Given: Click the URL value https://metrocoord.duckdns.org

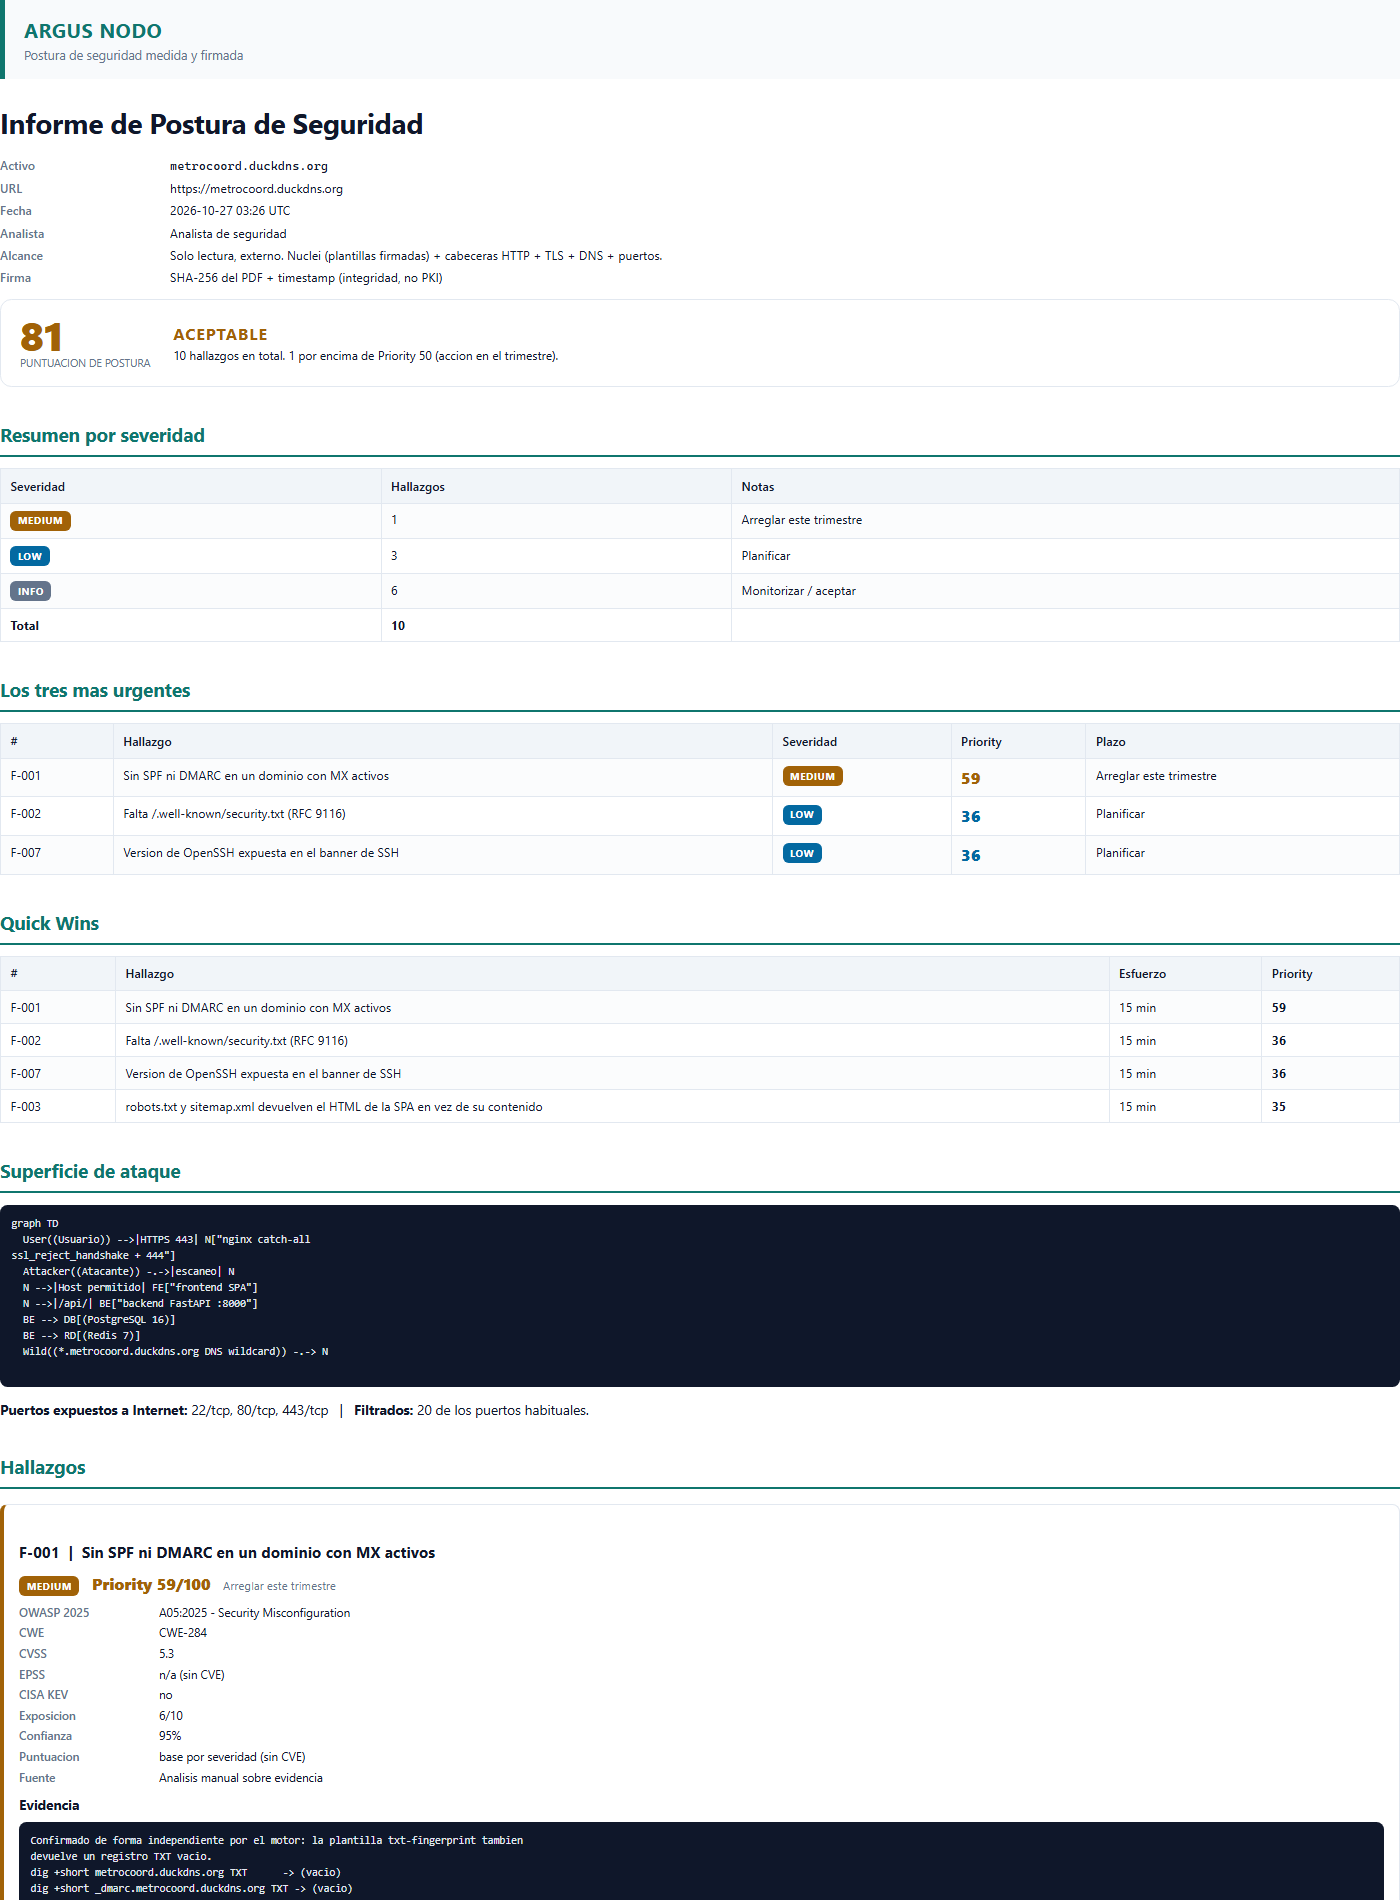Looking at the screenshot, I should [x=256, y=189].
